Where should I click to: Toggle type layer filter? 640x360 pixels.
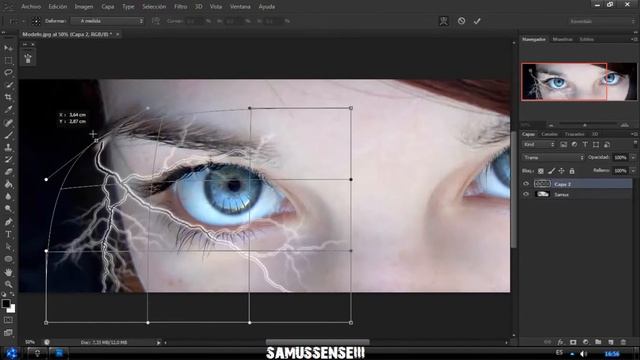coord(585,144)
